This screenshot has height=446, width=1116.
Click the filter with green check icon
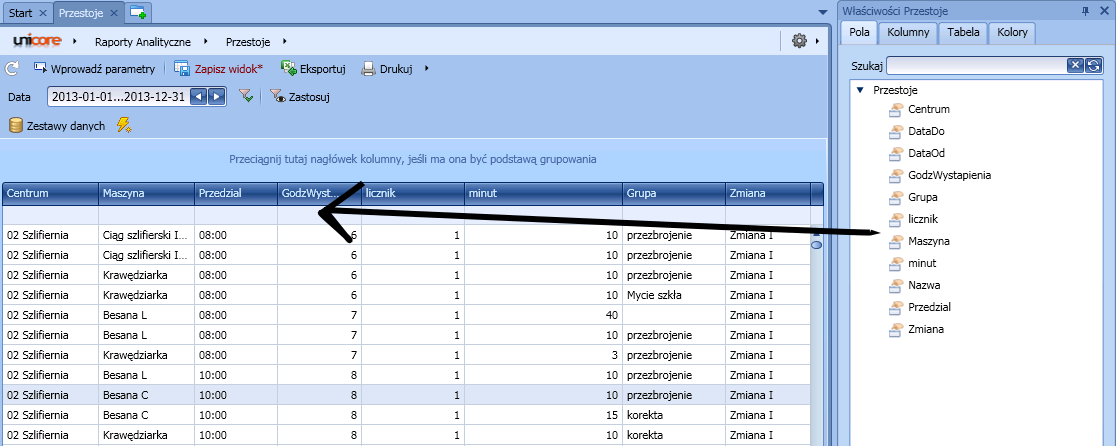(245, 96)
